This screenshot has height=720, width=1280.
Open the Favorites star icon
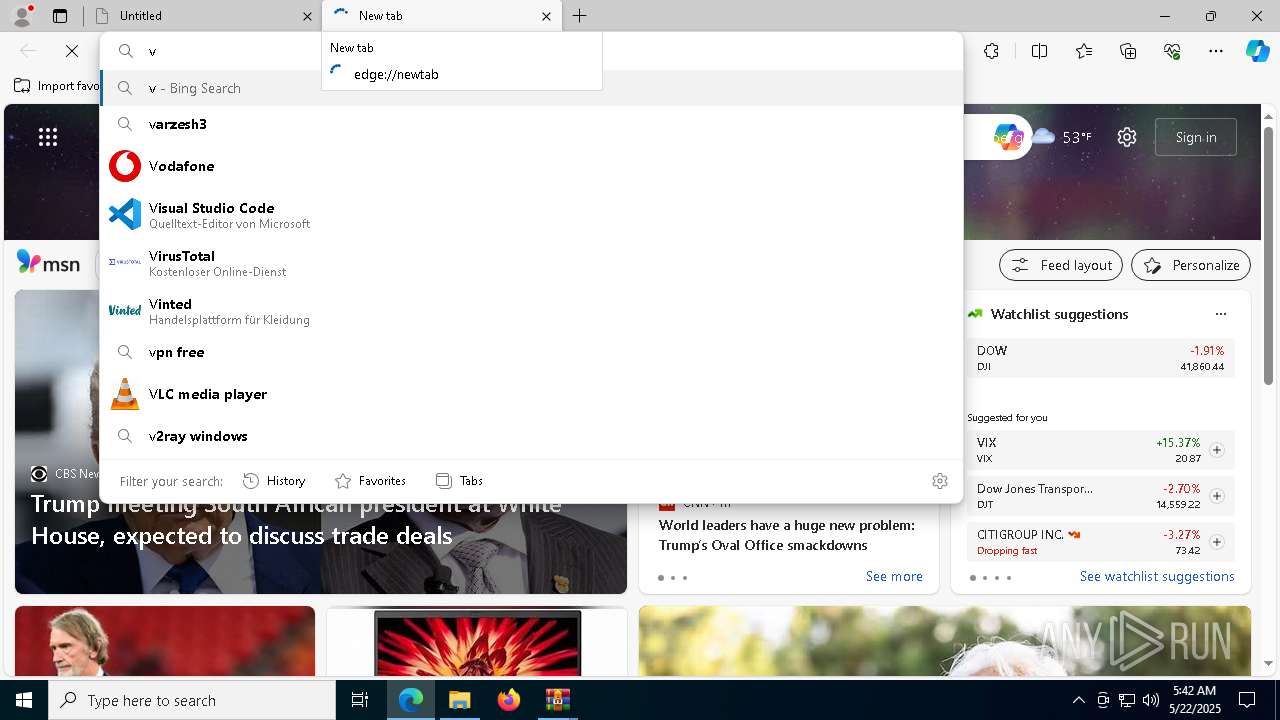coord(1084,51)
